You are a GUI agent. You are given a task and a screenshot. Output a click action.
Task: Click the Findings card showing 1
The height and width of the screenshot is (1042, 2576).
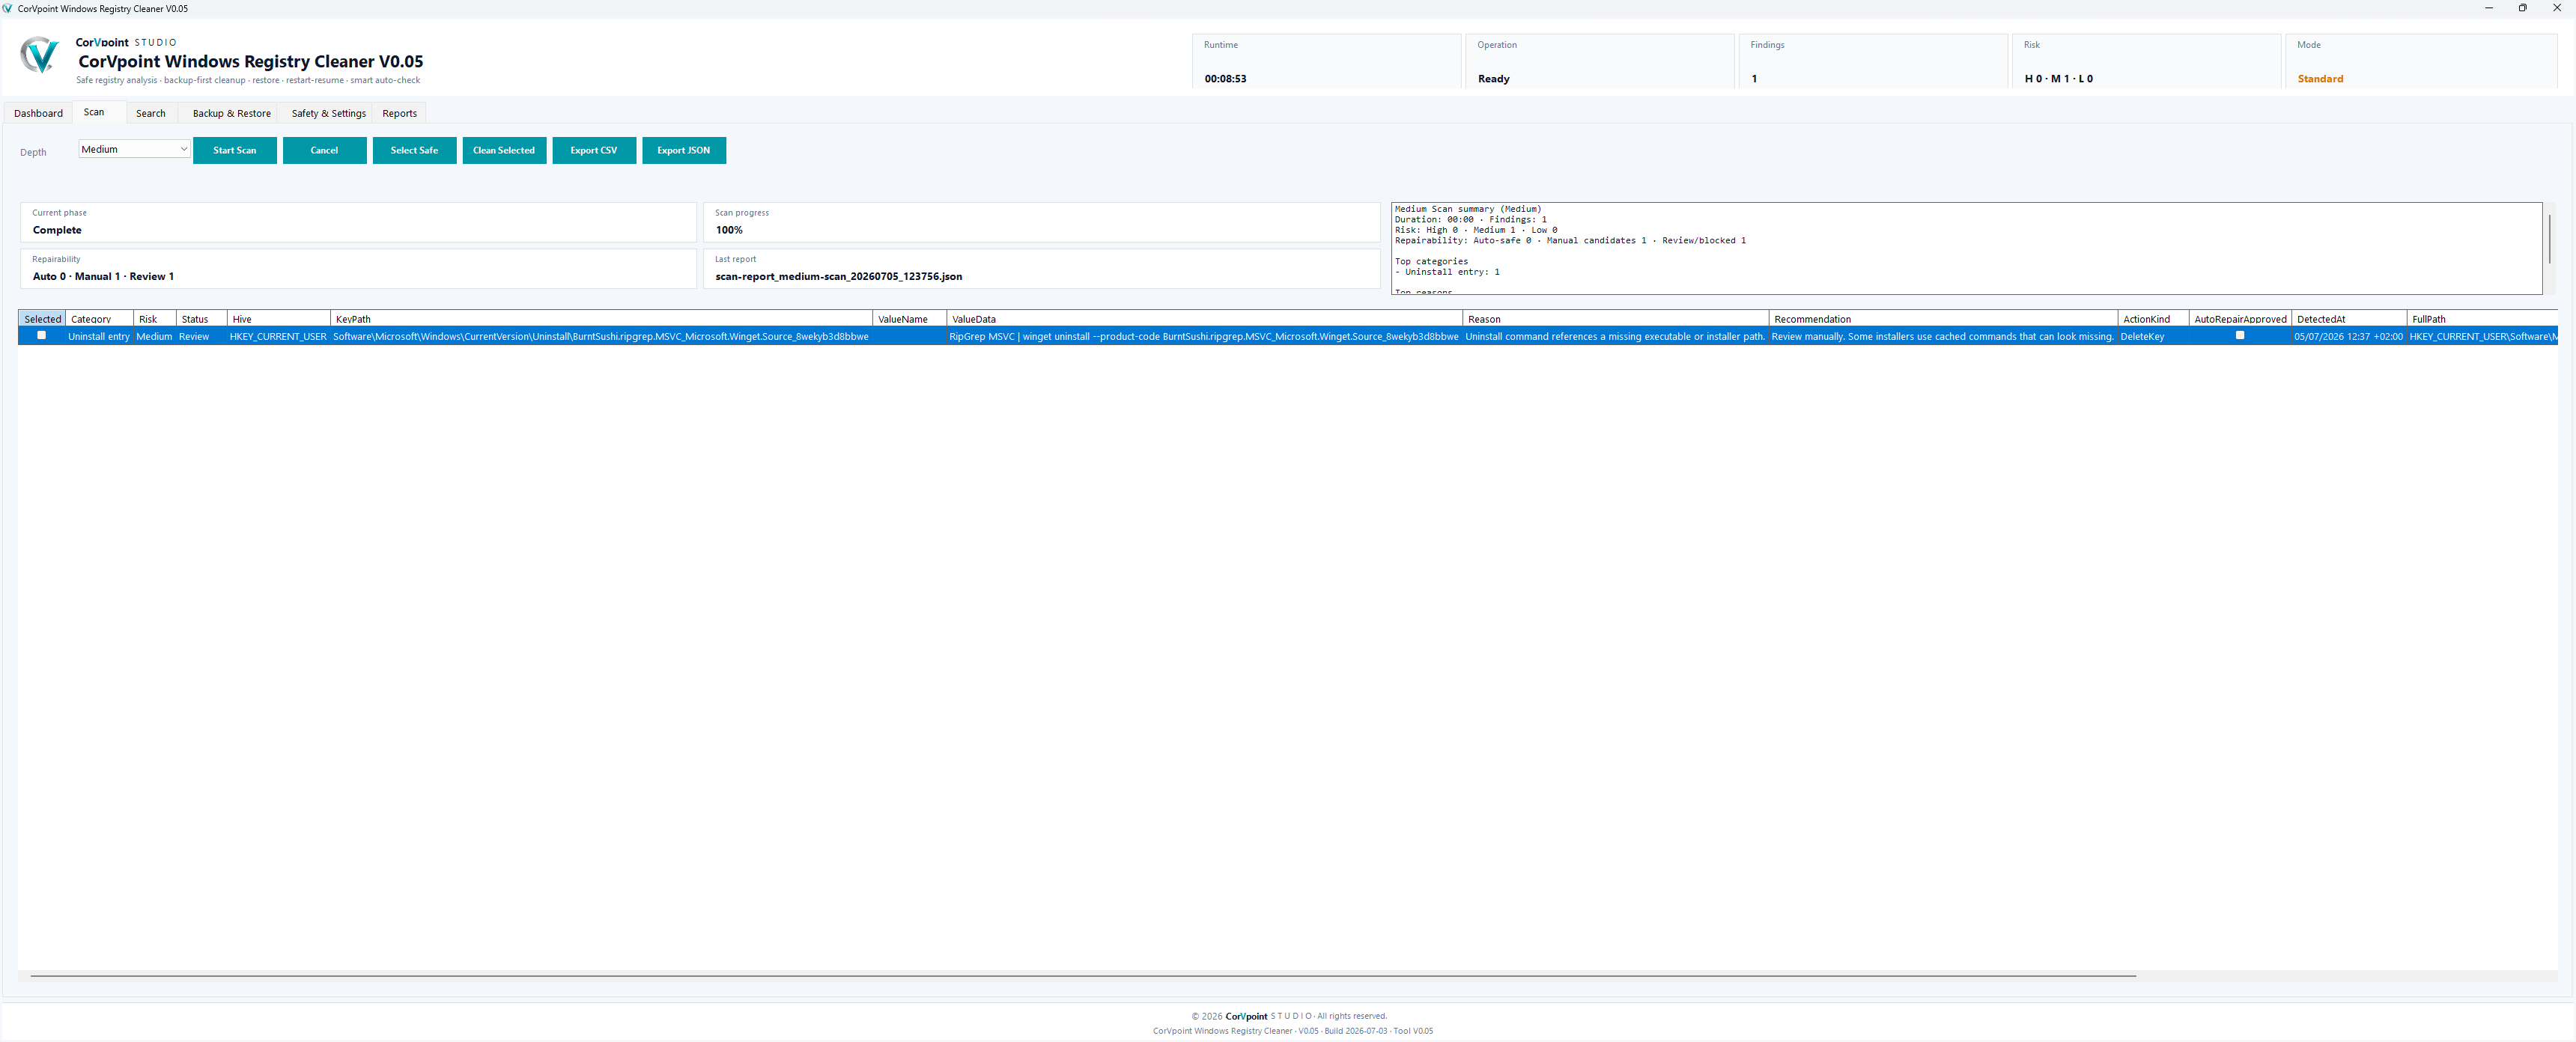point(1873,61)
